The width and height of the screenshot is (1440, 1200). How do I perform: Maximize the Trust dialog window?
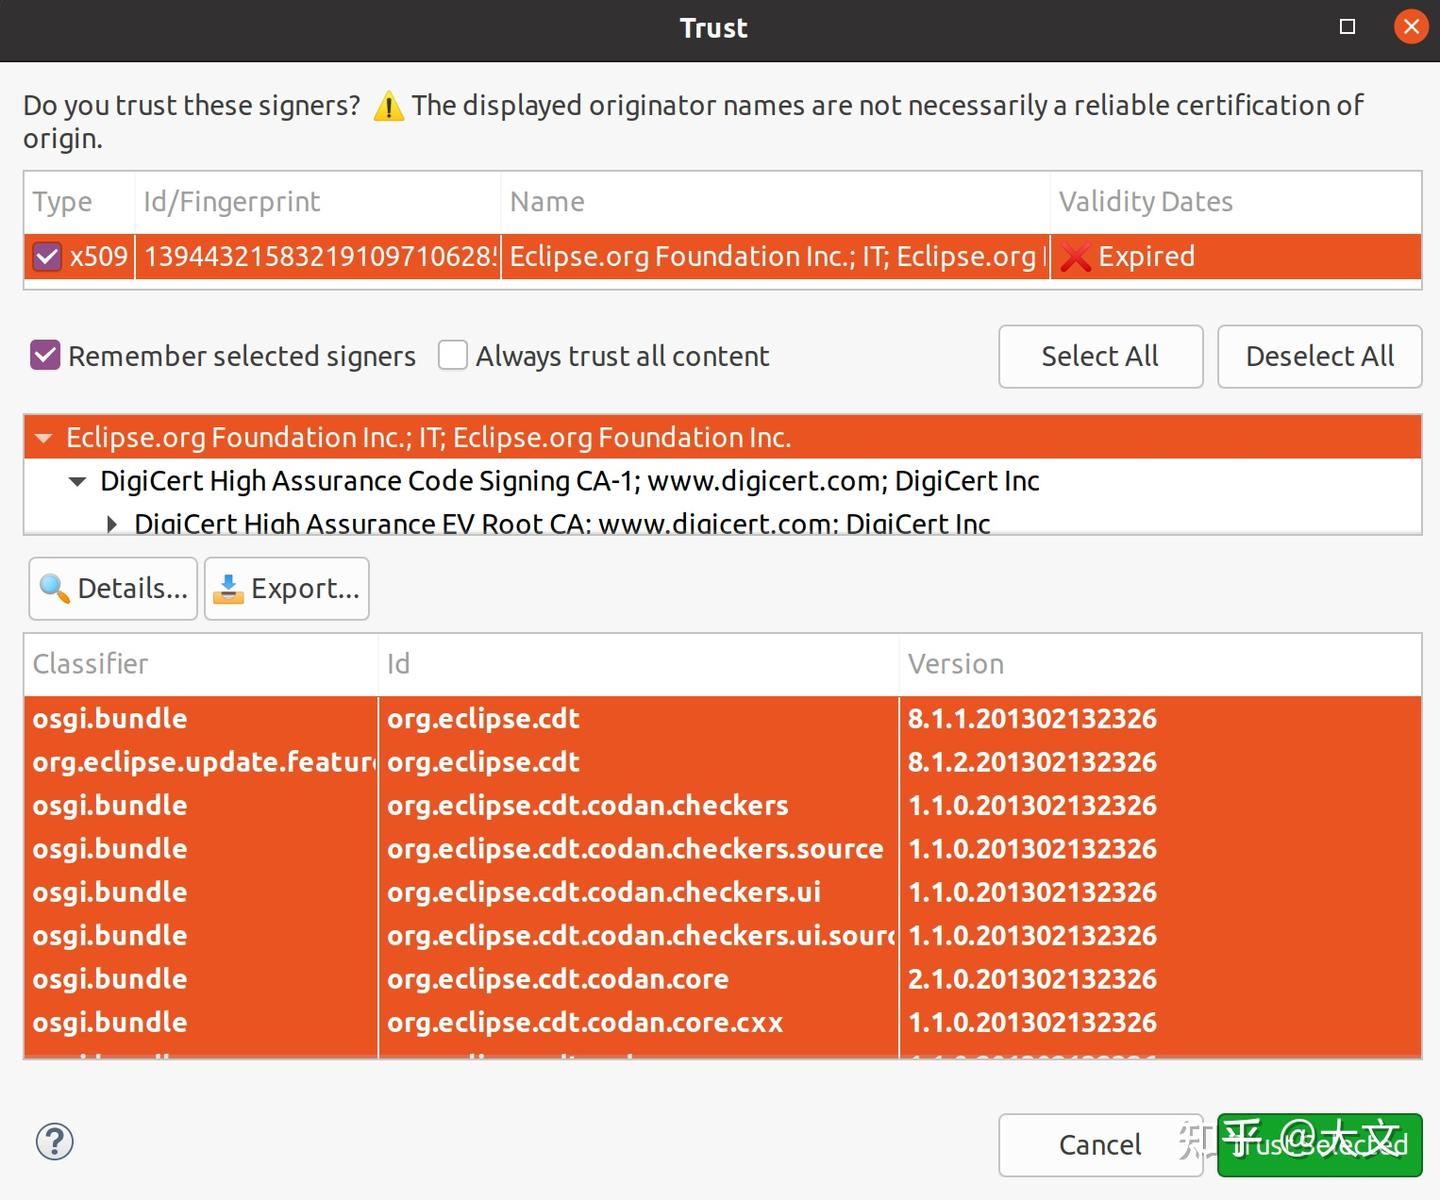coord(1347,27)
